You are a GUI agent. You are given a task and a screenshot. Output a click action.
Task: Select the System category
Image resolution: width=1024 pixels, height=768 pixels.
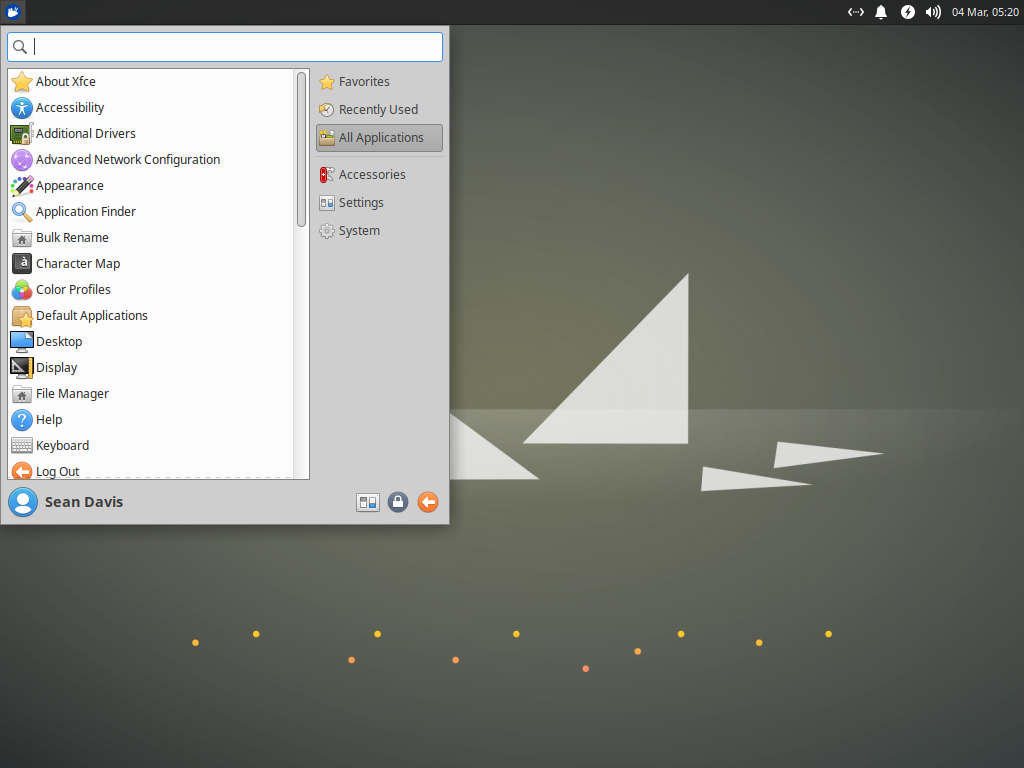(x=357, y=230)
